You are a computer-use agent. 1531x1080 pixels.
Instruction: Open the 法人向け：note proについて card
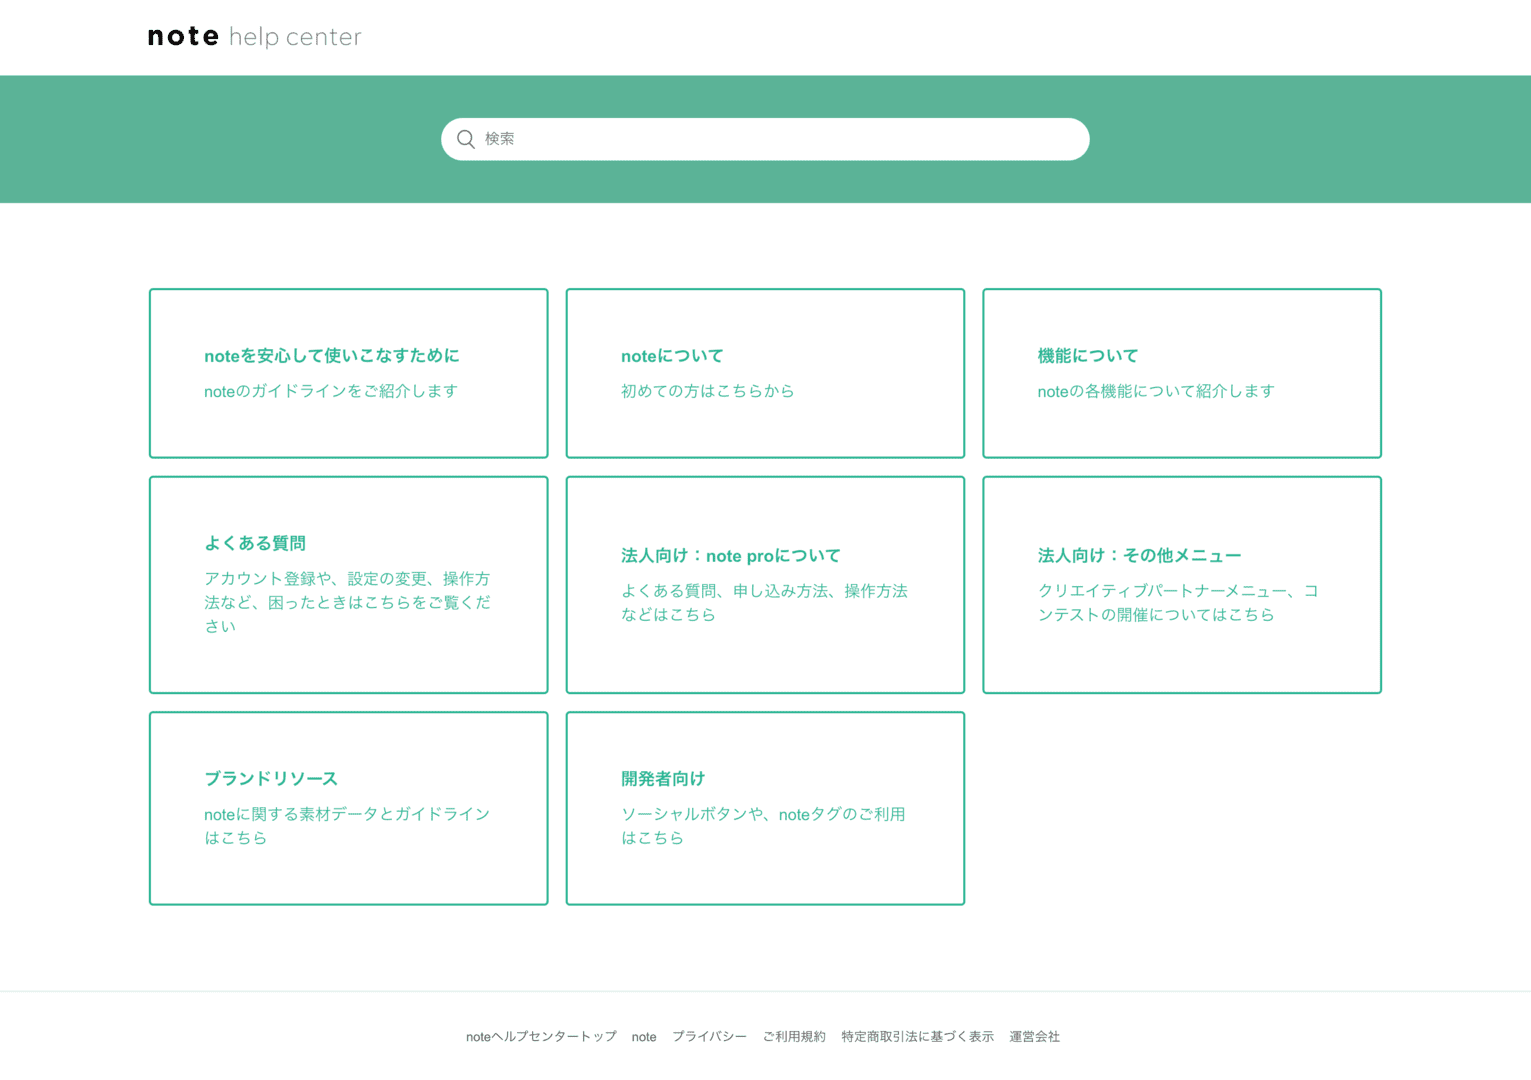pyautogui.click(x=765, y=585)
